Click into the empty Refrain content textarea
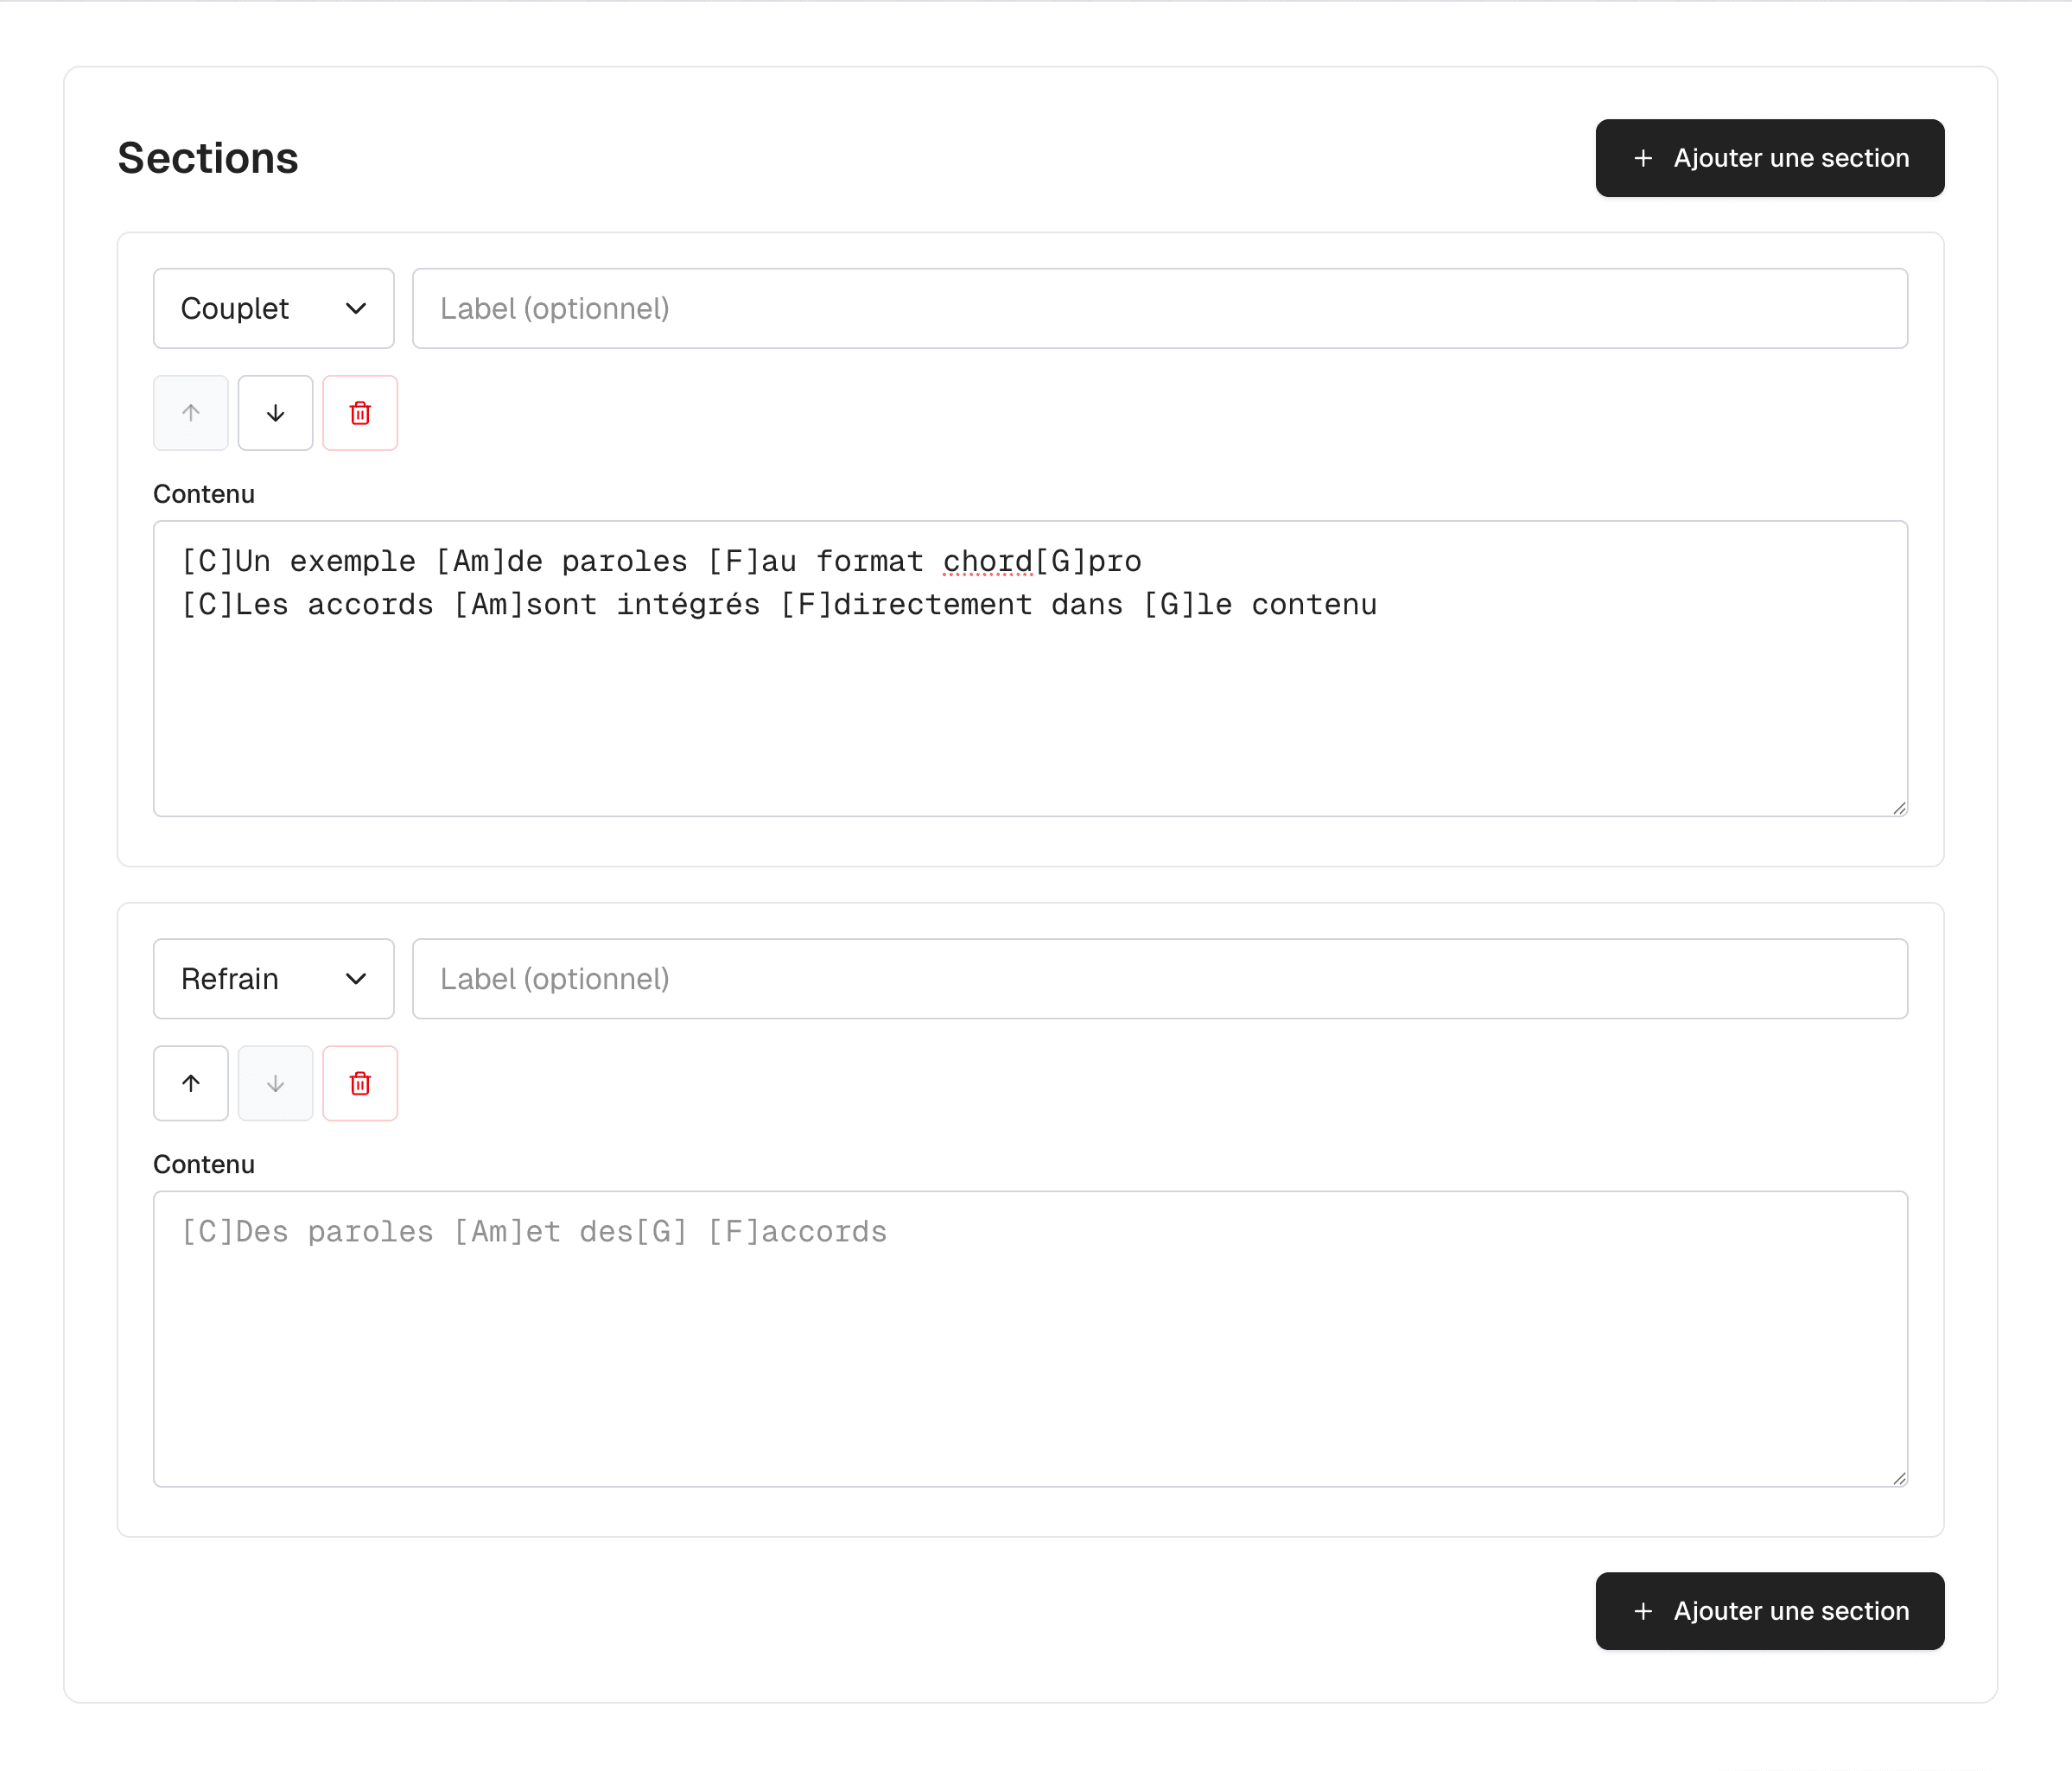The height and width of the screenshot is (1771, 2072). (x=1030, y=1360)
